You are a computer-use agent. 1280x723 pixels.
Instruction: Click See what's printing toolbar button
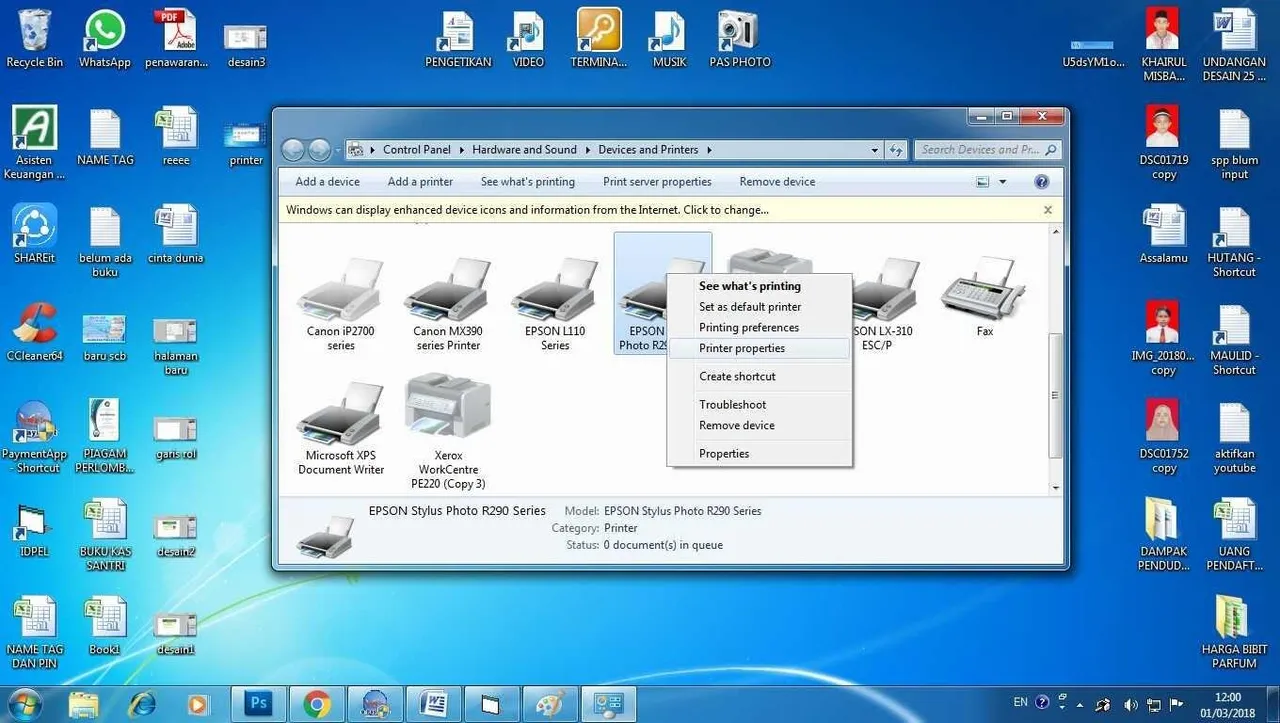528,182
